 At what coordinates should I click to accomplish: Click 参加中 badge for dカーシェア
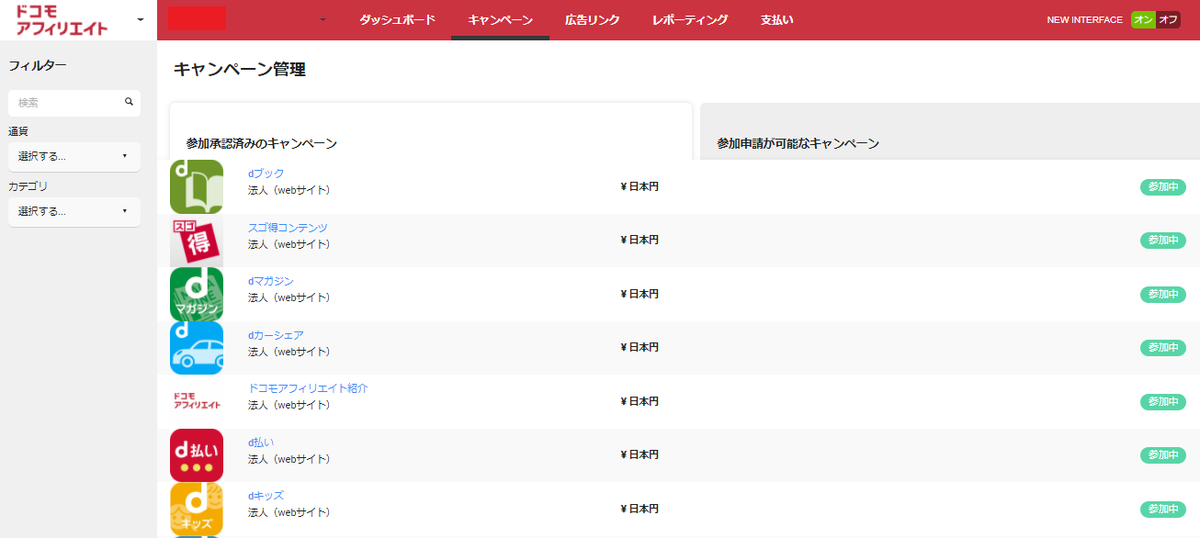(x=1163, y=348)
